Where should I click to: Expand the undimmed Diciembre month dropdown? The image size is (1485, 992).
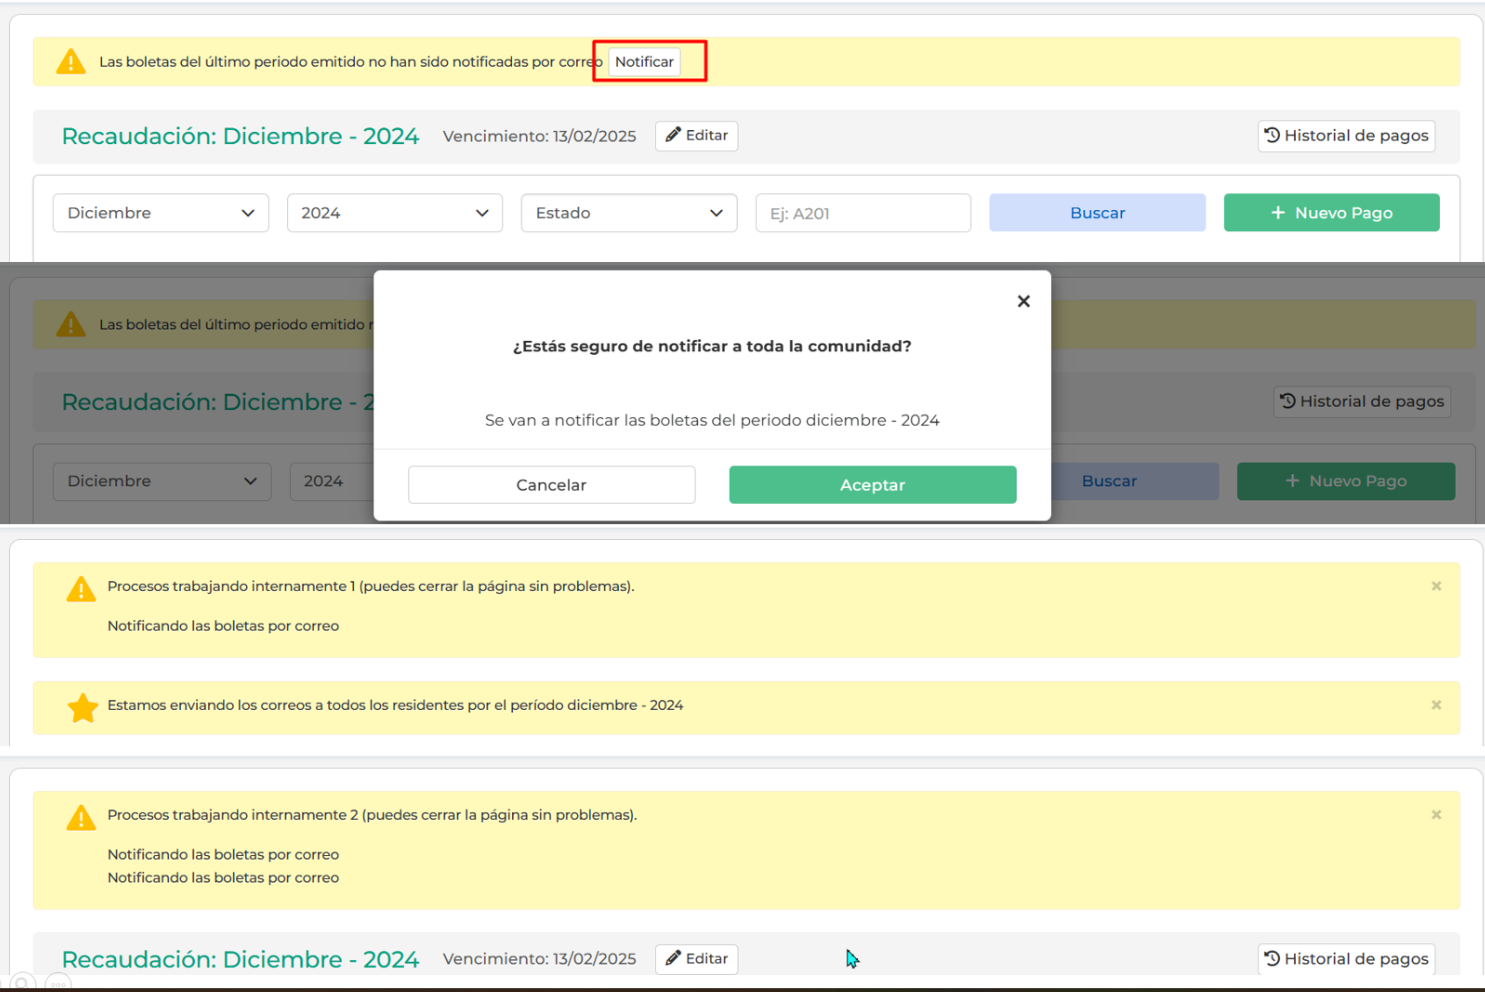click(160, 213)
